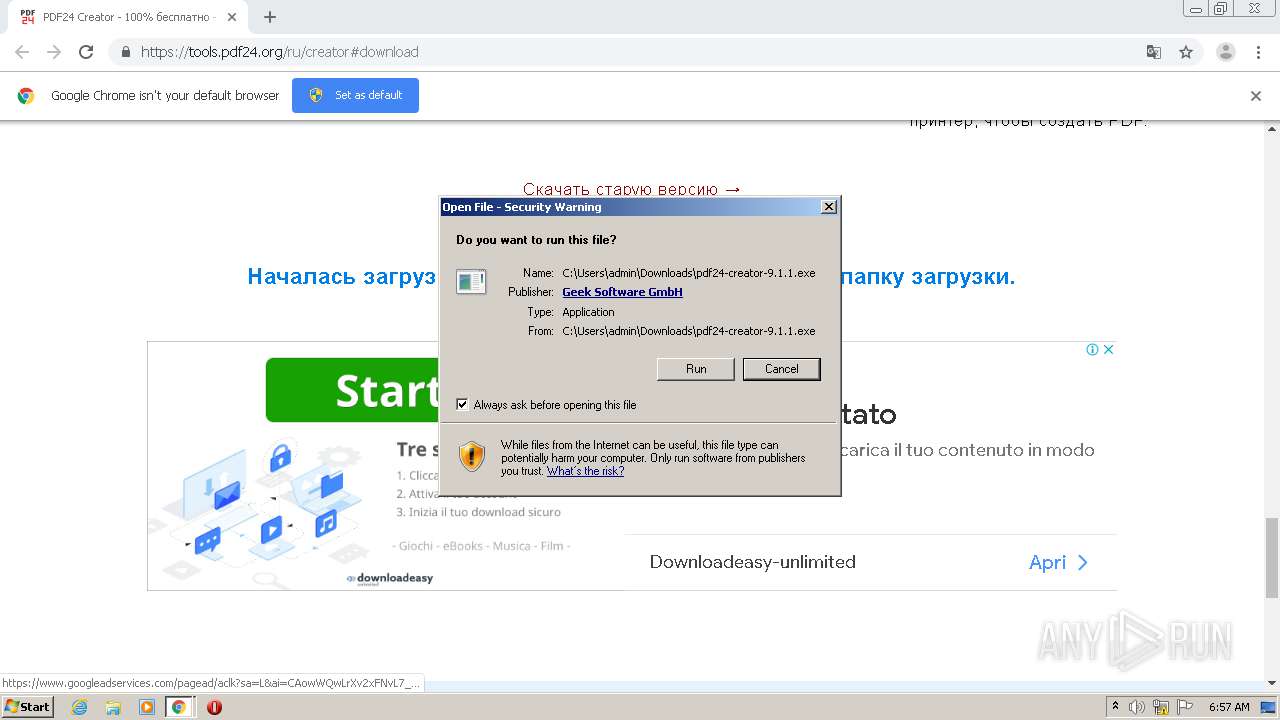1280x720 pixels.
Task: Click the file icon in the warning dialog
Action: 471,282
